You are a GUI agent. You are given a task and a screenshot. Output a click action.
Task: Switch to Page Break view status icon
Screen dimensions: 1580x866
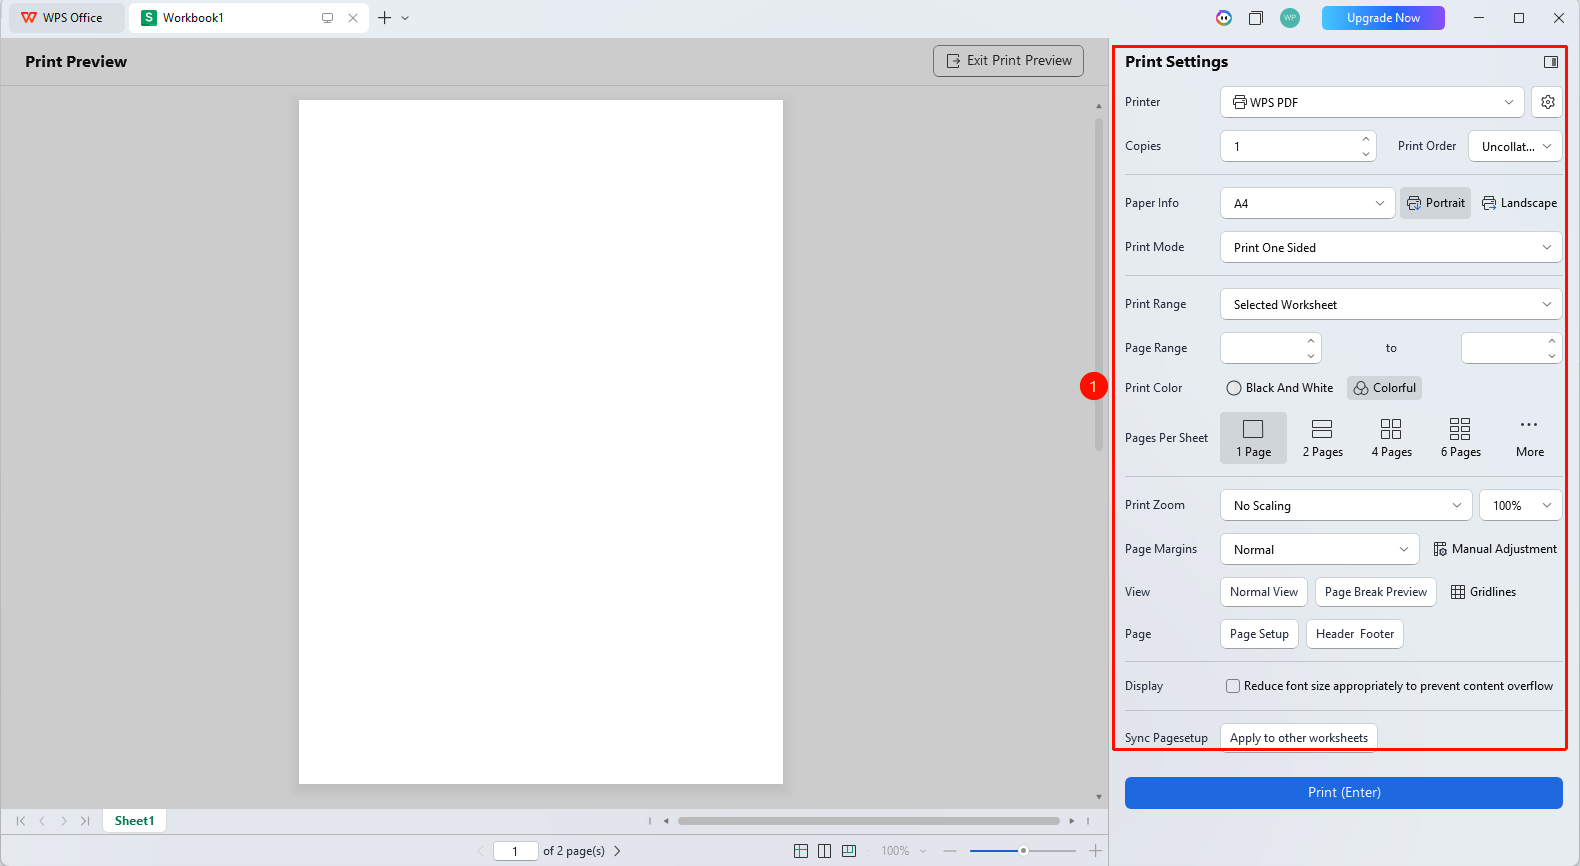(849, 851)
